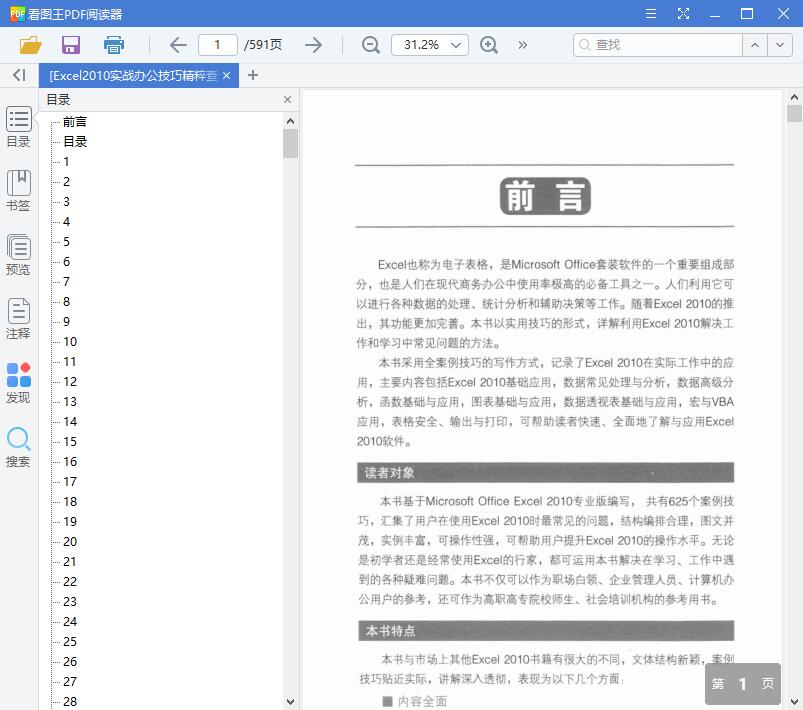This screenshot has height=710, width=803.
Task: Find next search result down arrow
Action: tap(779, 45)
